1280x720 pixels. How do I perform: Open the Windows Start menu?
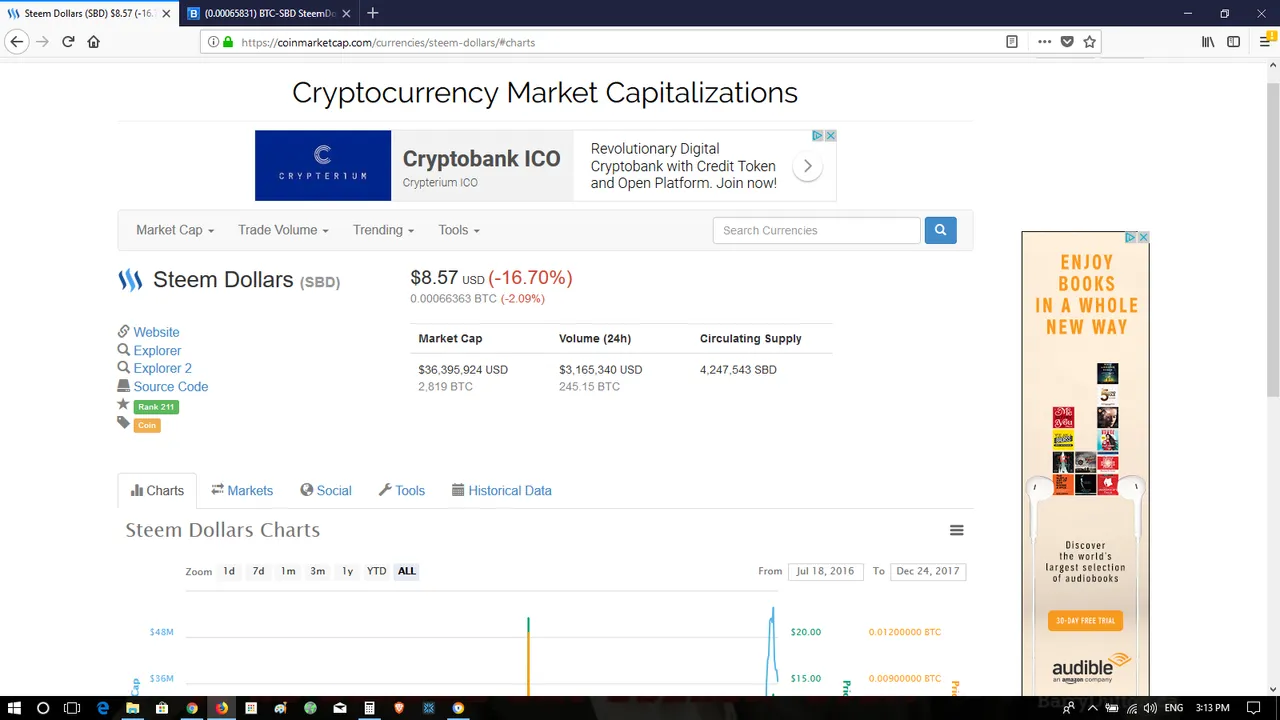tap(14, 708)
